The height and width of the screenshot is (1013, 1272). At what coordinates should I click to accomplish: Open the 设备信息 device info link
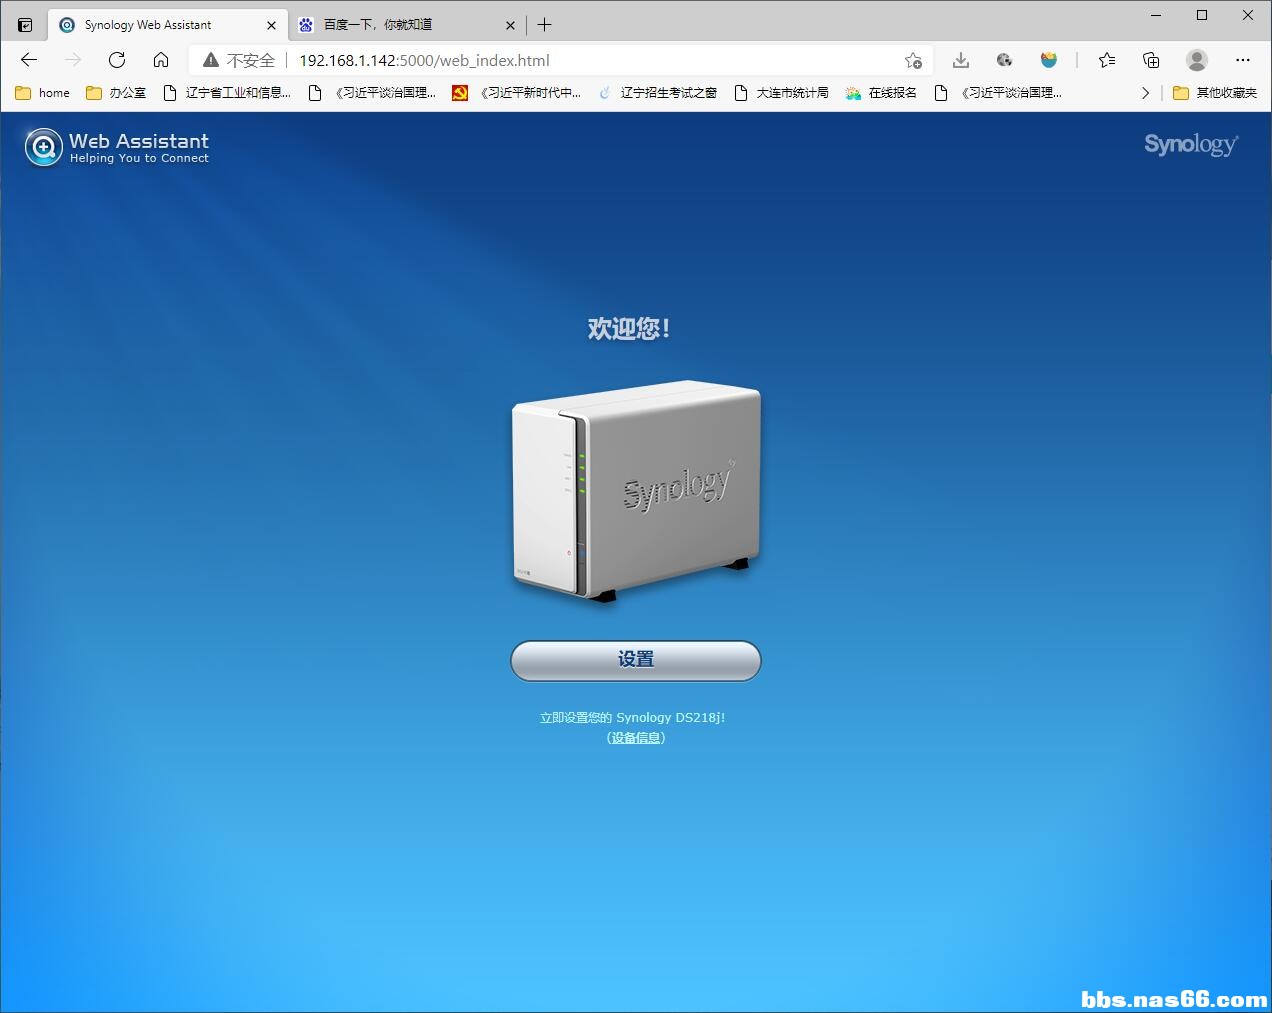pyautogui.click(x=636, y=738)
